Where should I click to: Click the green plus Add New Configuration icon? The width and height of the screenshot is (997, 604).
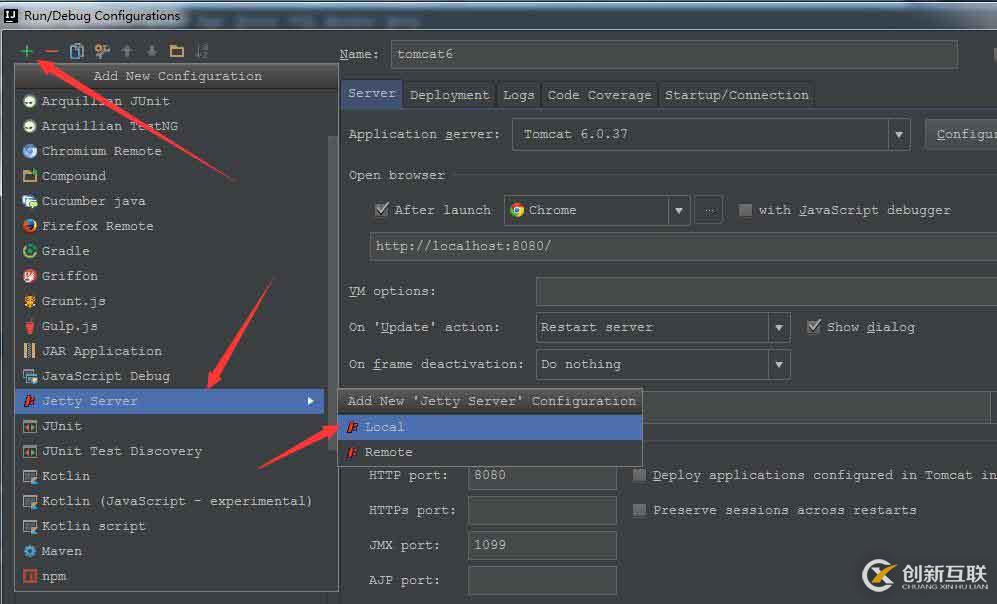(27, 51)
